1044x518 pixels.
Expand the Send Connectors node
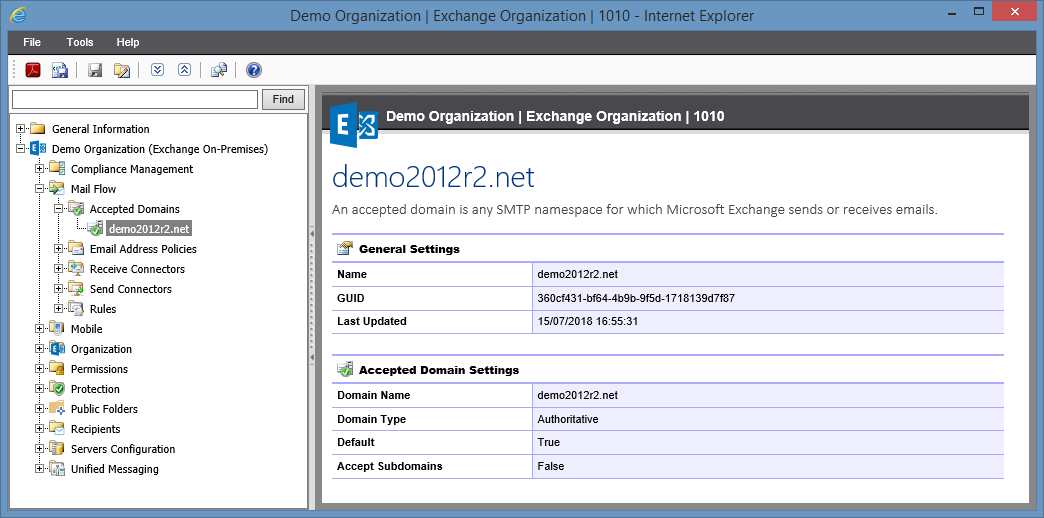(59, 289)
